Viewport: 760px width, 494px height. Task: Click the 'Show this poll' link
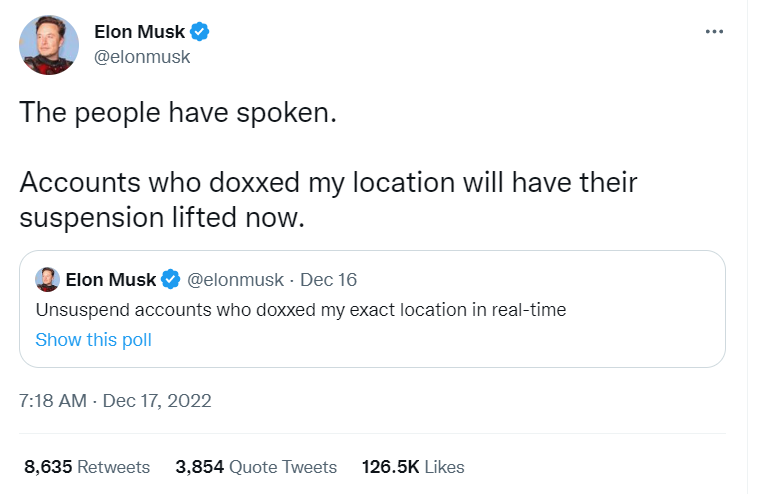click(x=93, y=340)
